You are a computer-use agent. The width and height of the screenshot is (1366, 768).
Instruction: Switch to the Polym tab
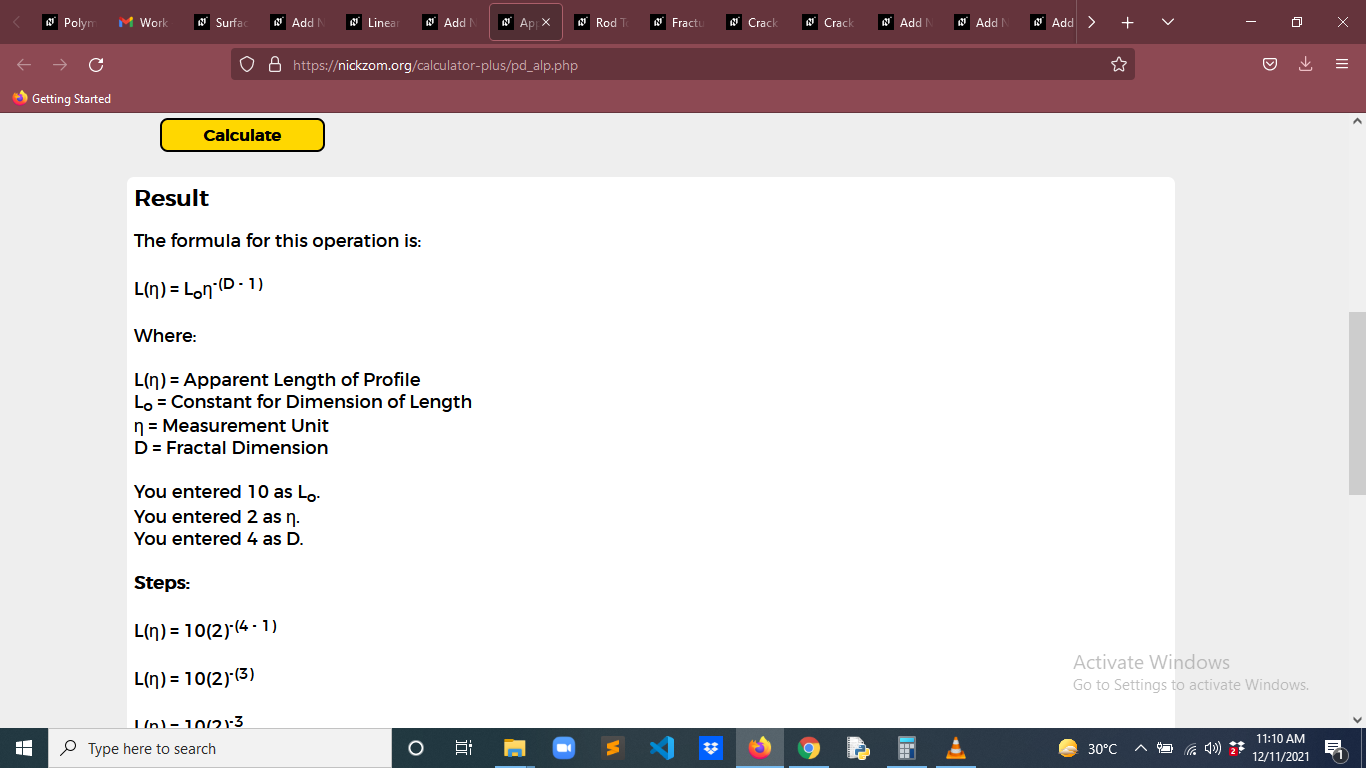pos(68,22)
